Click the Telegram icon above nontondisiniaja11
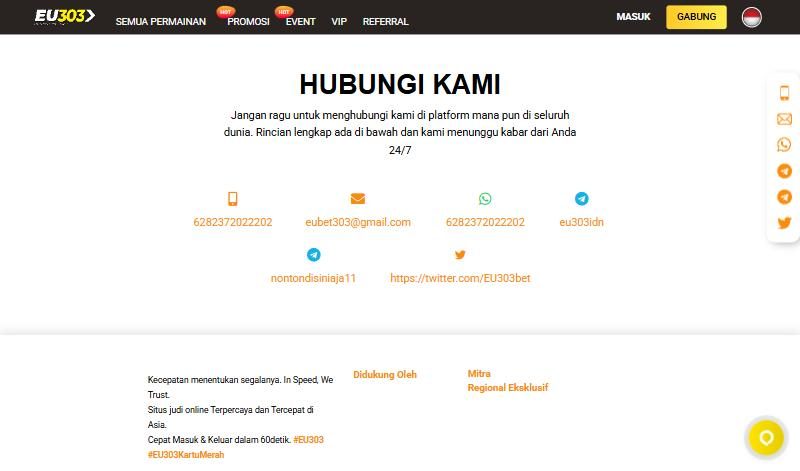This screenshot has height=471, width=800. [314, 254]
